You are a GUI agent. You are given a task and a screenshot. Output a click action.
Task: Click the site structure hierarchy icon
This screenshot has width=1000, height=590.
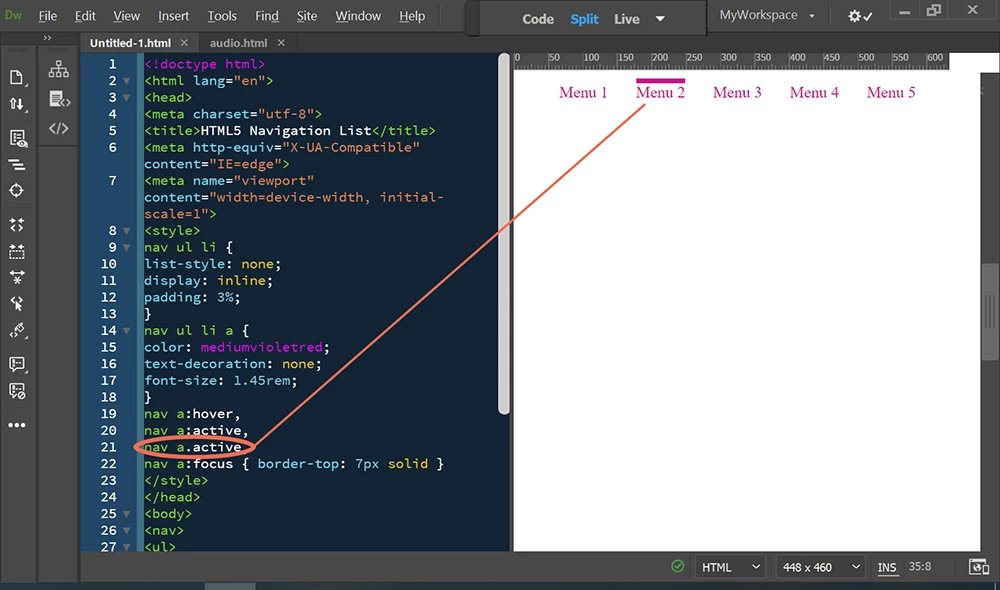(59, 69)
